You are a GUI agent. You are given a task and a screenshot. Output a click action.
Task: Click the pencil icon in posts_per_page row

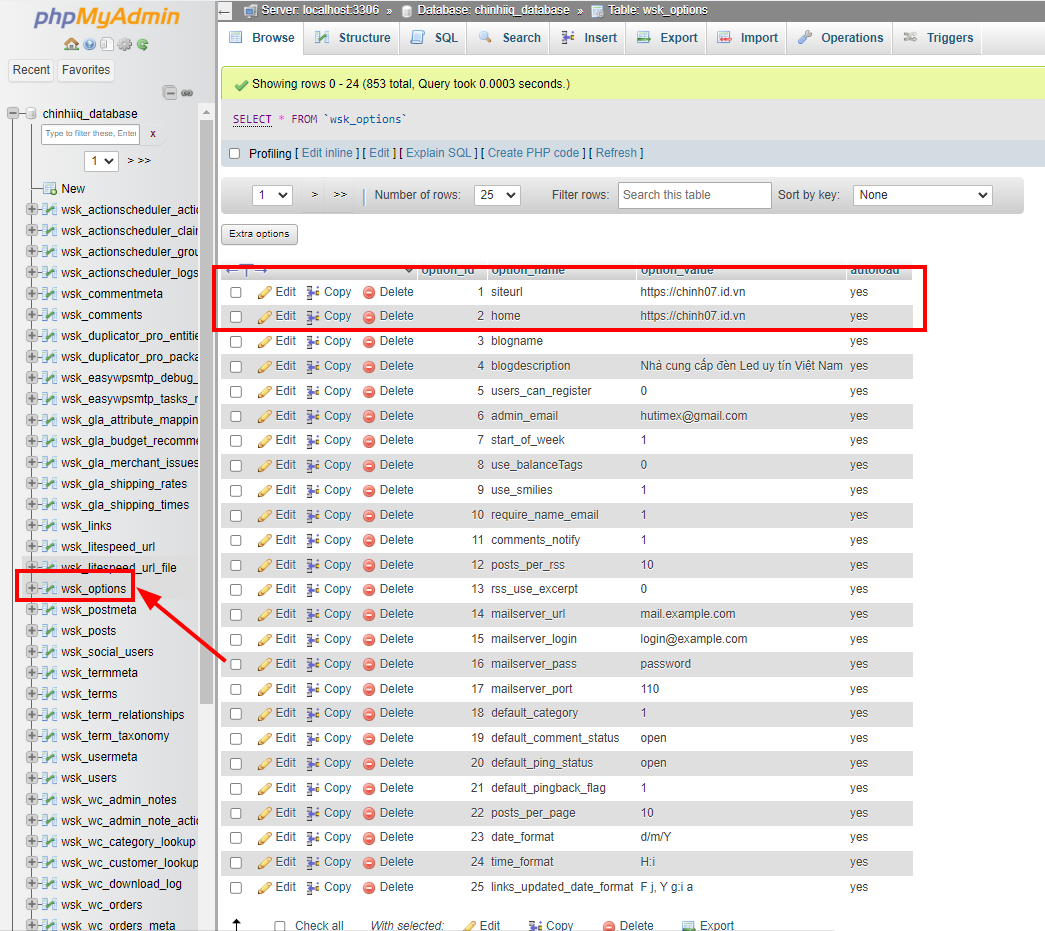(265, 813)
